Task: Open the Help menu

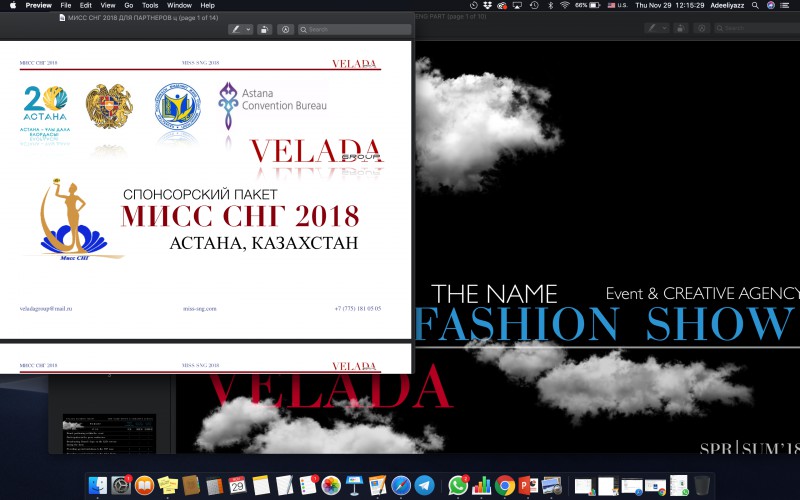Action: [207, 5]
